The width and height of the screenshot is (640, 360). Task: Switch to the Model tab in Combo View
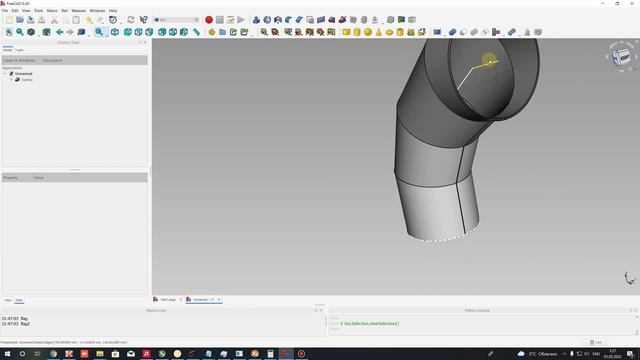pyautogui.click(x=7, y=50)
